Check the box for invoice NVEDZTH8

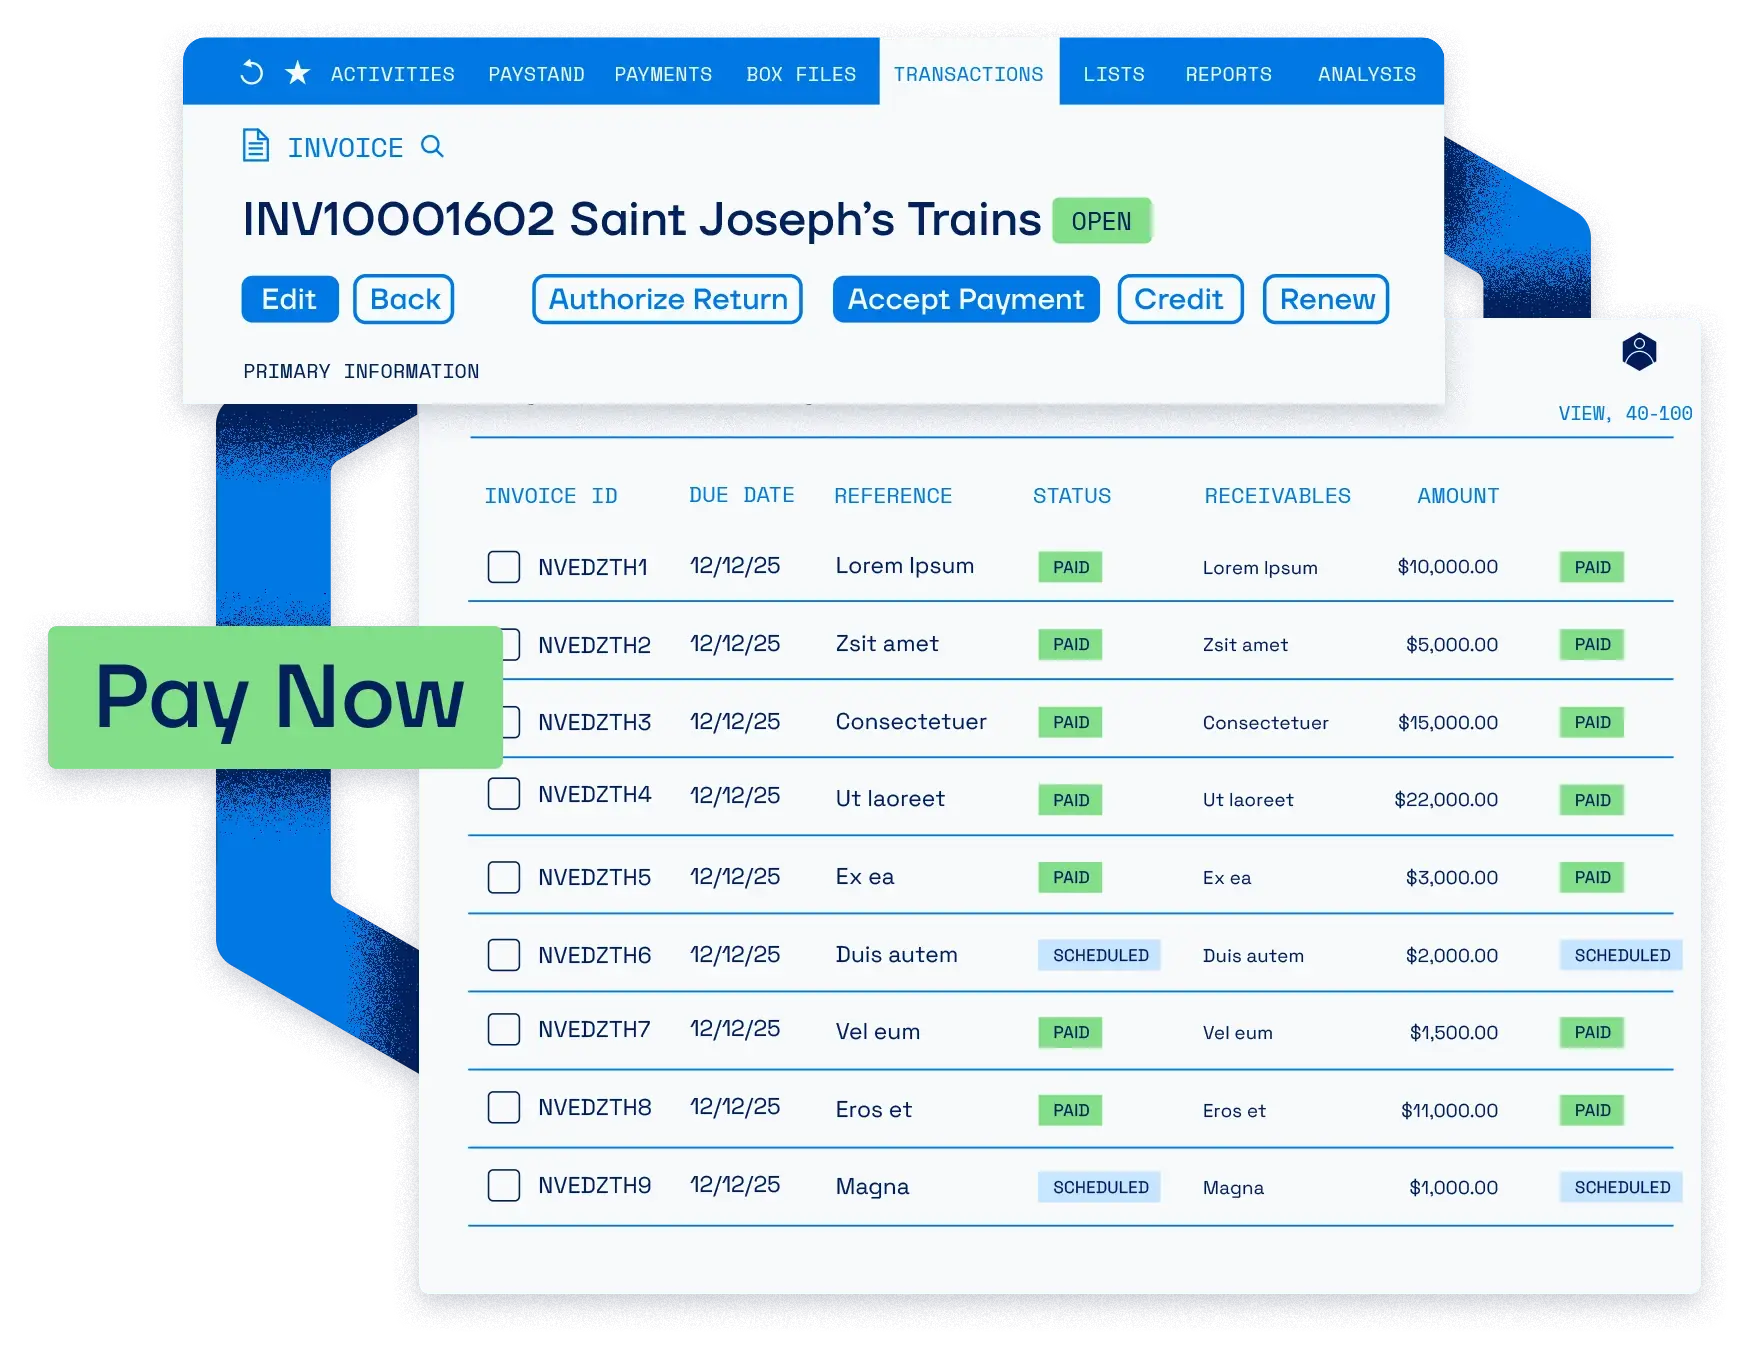coord(504,1107)
